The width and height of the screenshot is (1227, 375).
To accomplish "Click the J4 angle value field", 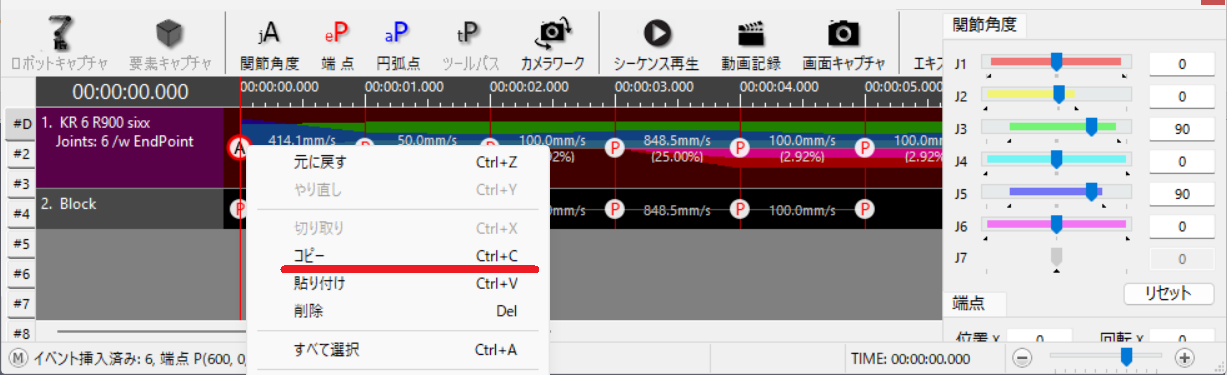I will pyautogui.click(x=1181, y=161).
